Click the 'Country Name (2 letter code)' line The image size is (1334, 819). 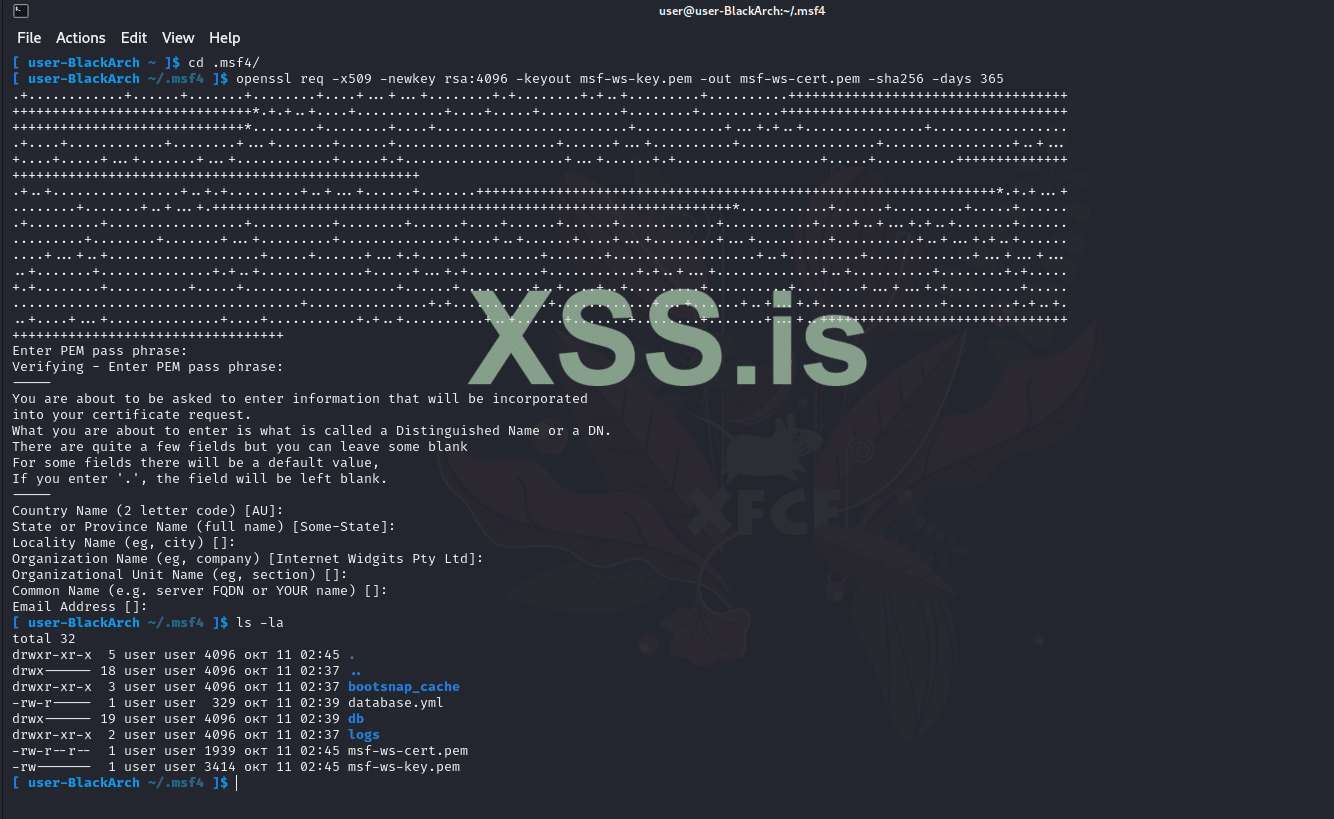tap(148, 511)
